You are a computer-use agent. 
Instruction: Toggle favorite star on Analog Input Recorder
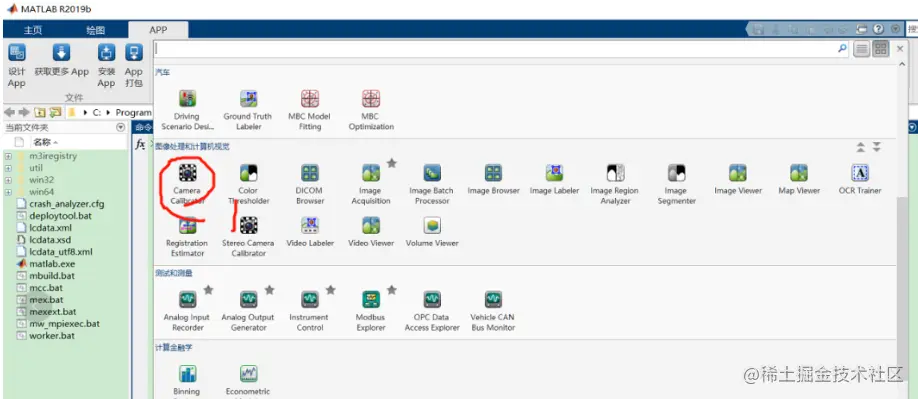[x=208, y=290]
